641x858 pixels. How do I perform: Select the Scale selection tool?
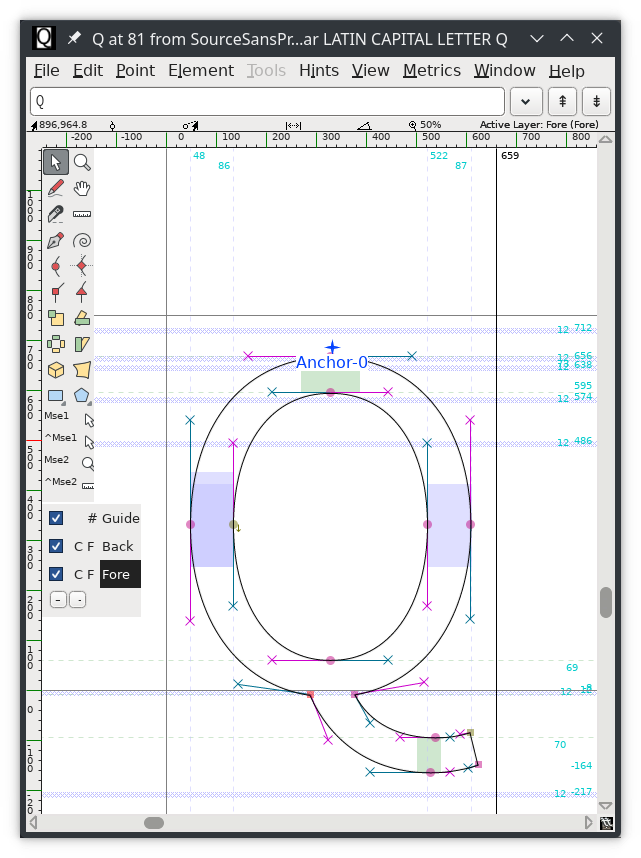click(x=56, y=318)
